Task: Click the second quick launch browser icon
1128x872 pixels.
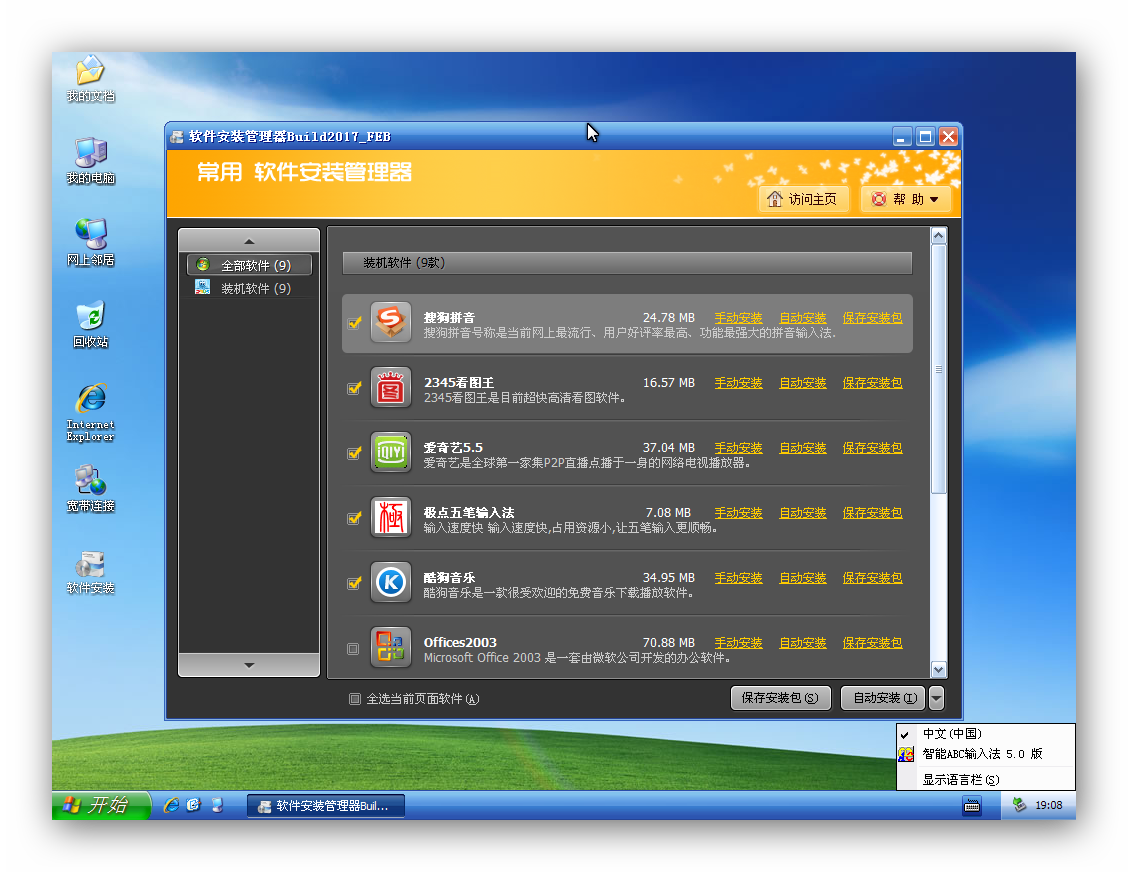Action: 194,805
